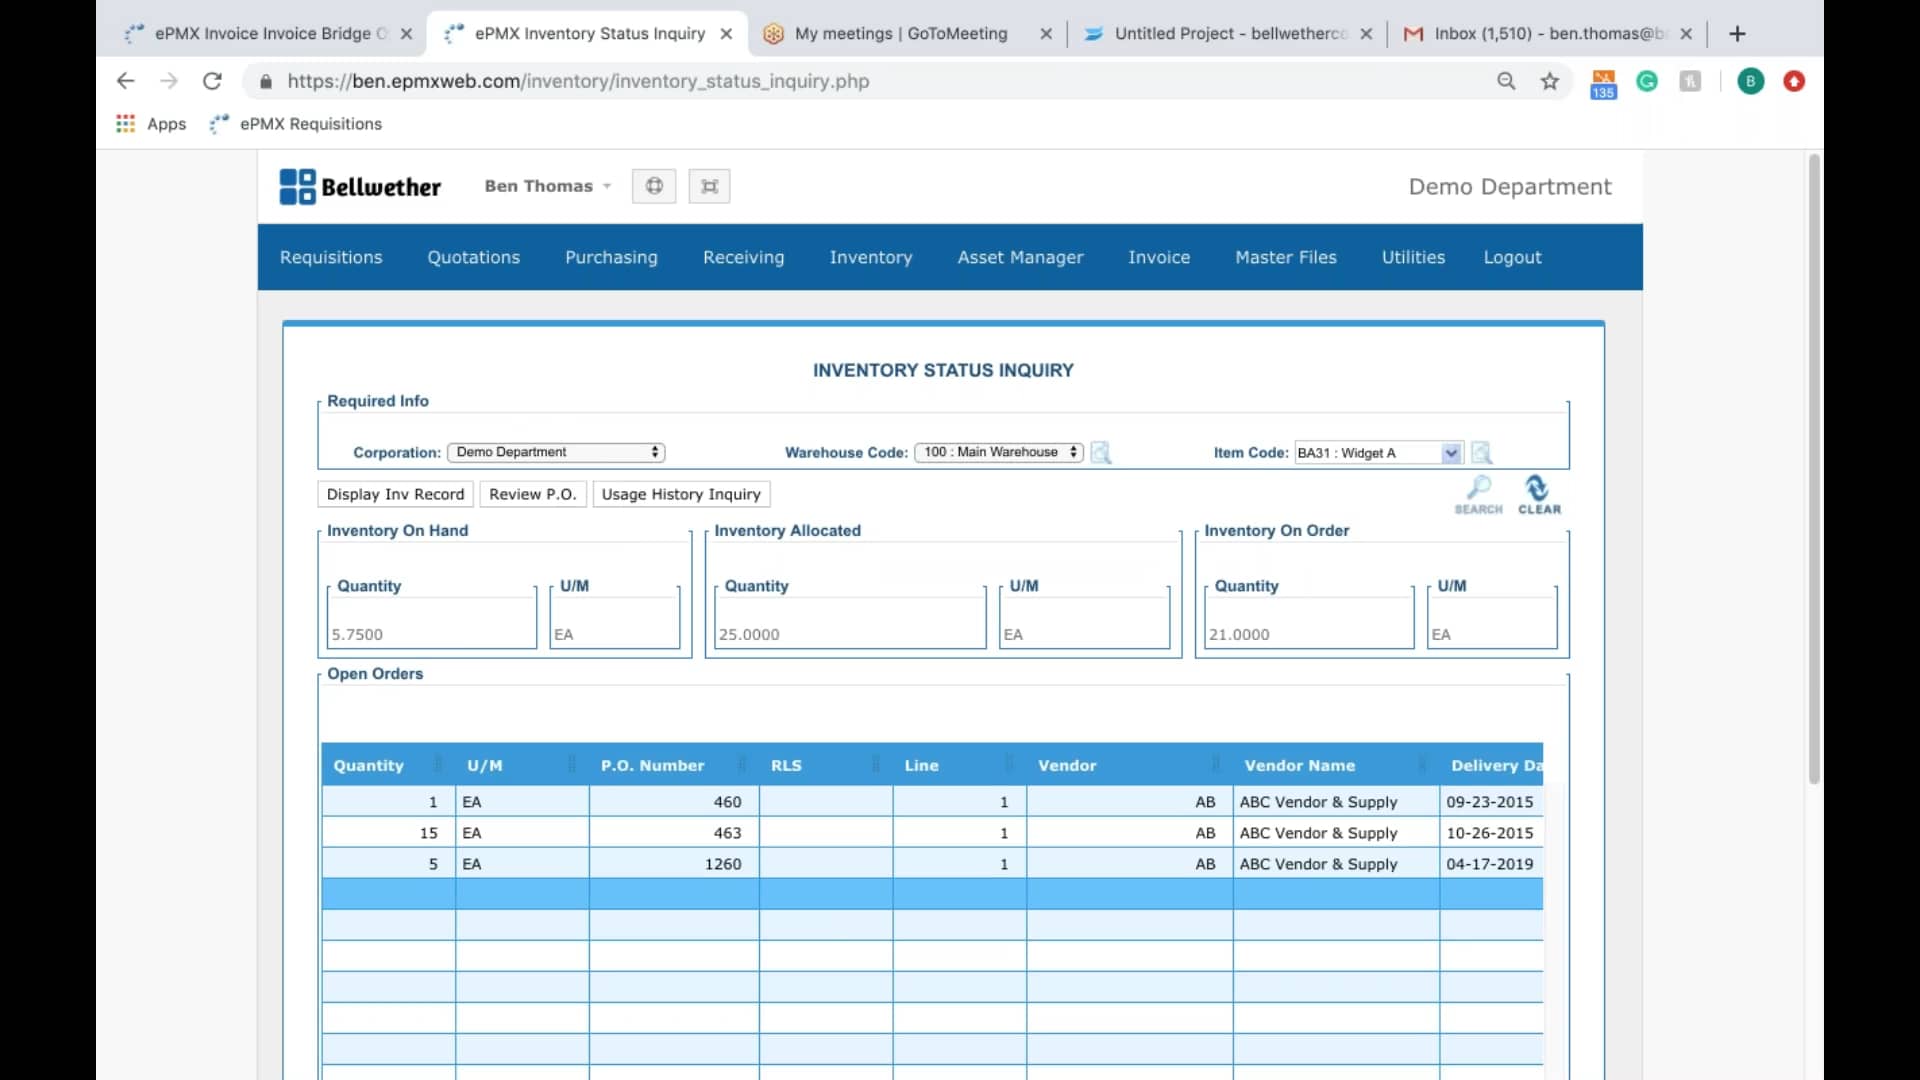This screenshot has height=1080, width=1920.
Task: Open the Receiving menu
Action: click(743, 257)
